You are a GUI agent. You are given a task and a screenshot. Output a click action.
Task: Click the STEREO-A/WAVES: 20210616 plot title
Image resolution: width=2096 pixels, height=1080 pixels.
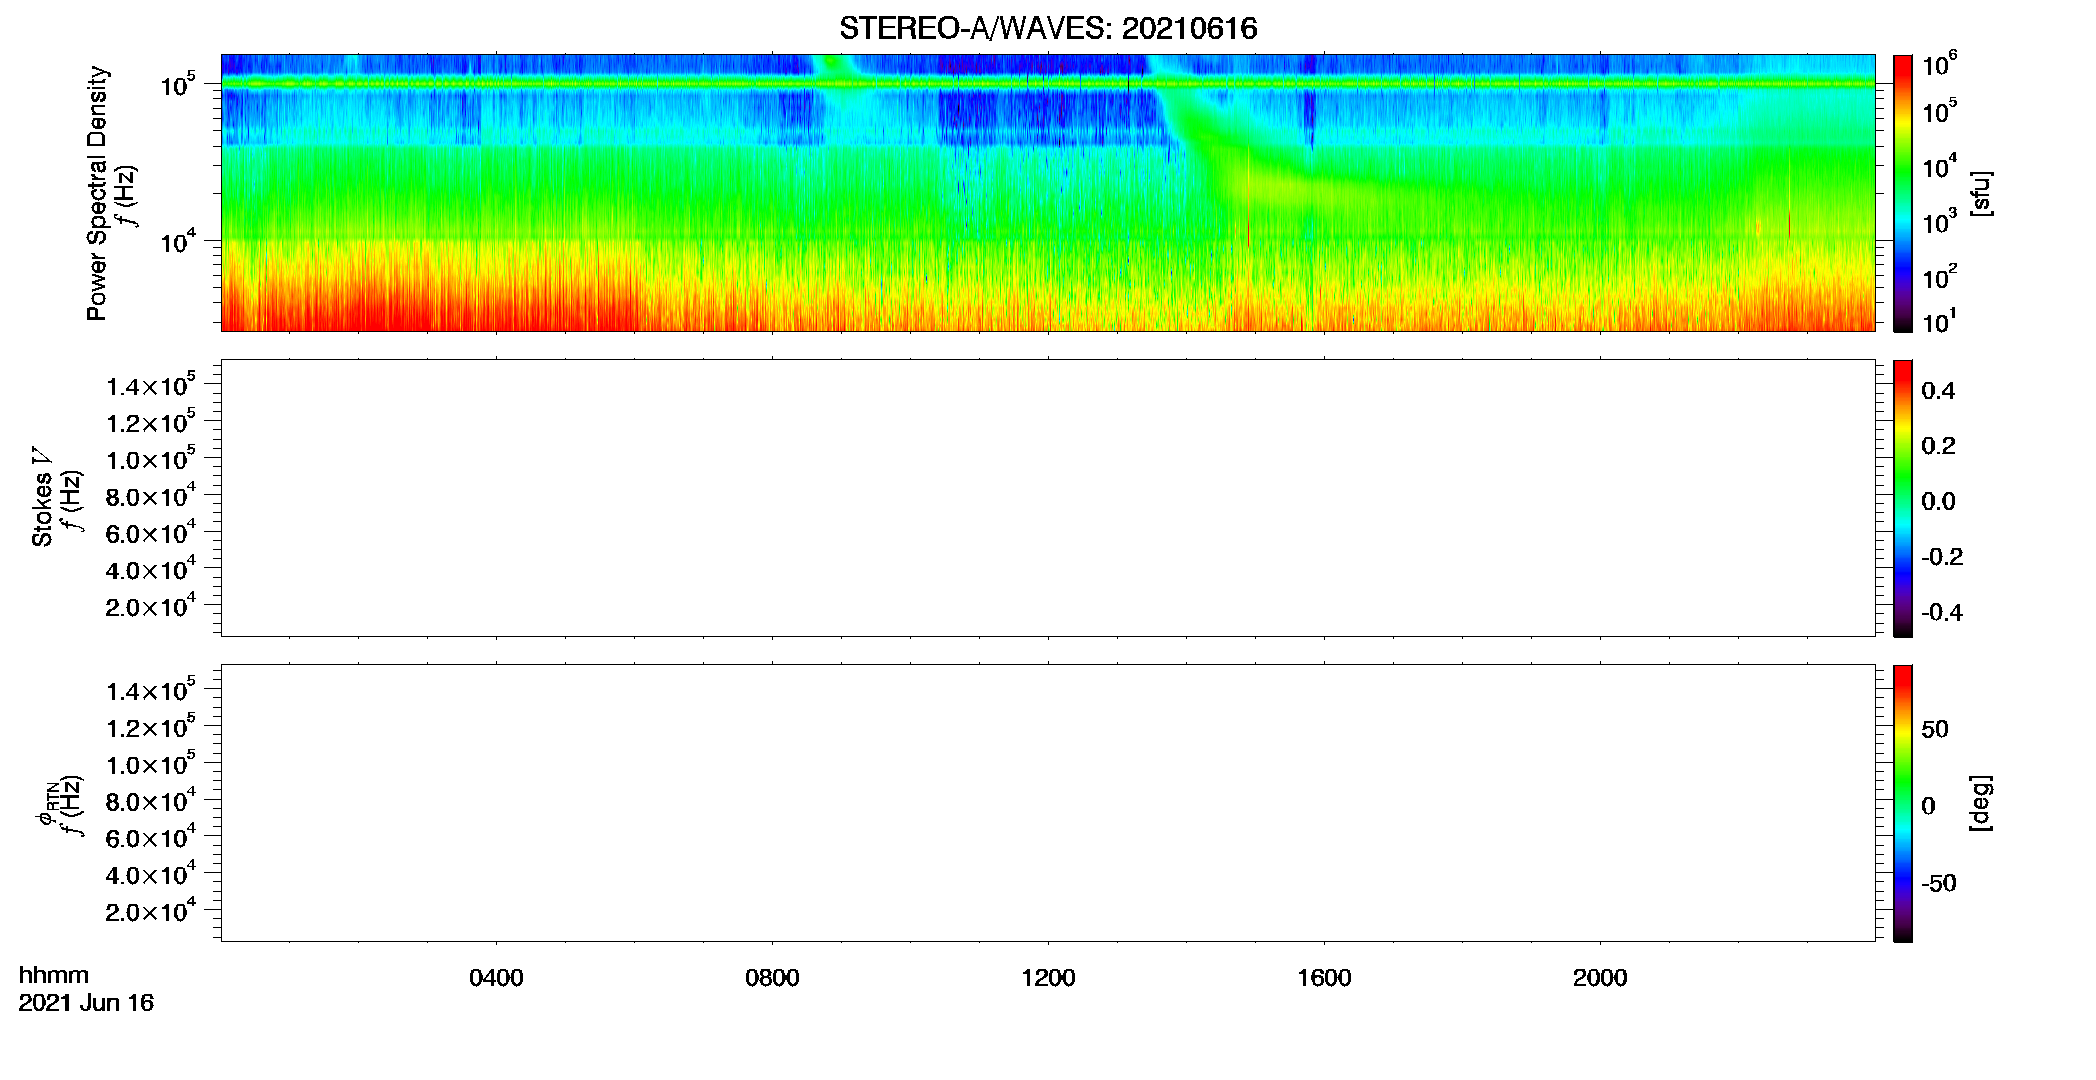click(x=1048, y=28)
